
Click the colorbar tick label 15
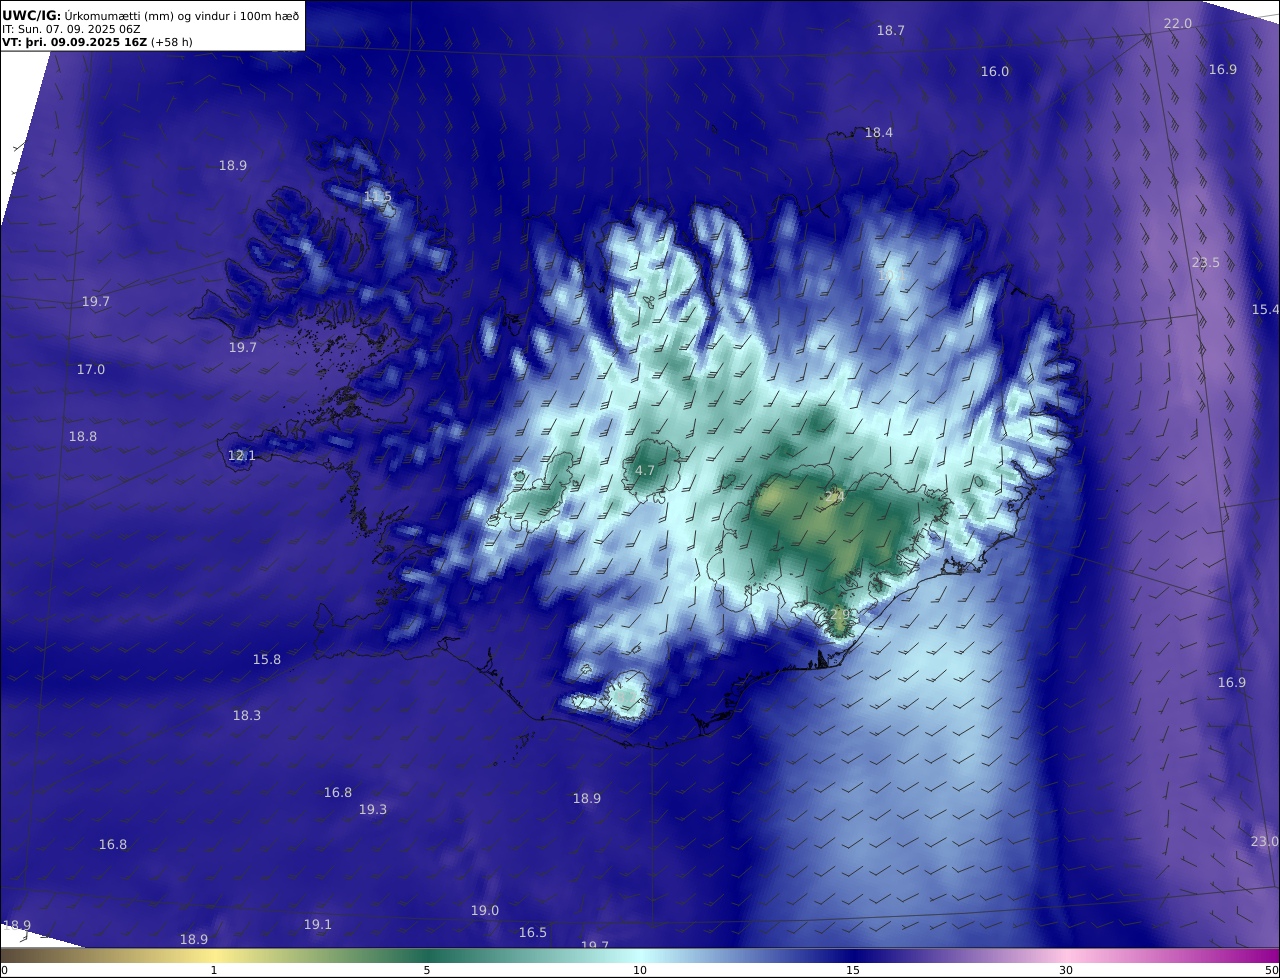coord(853,970)
